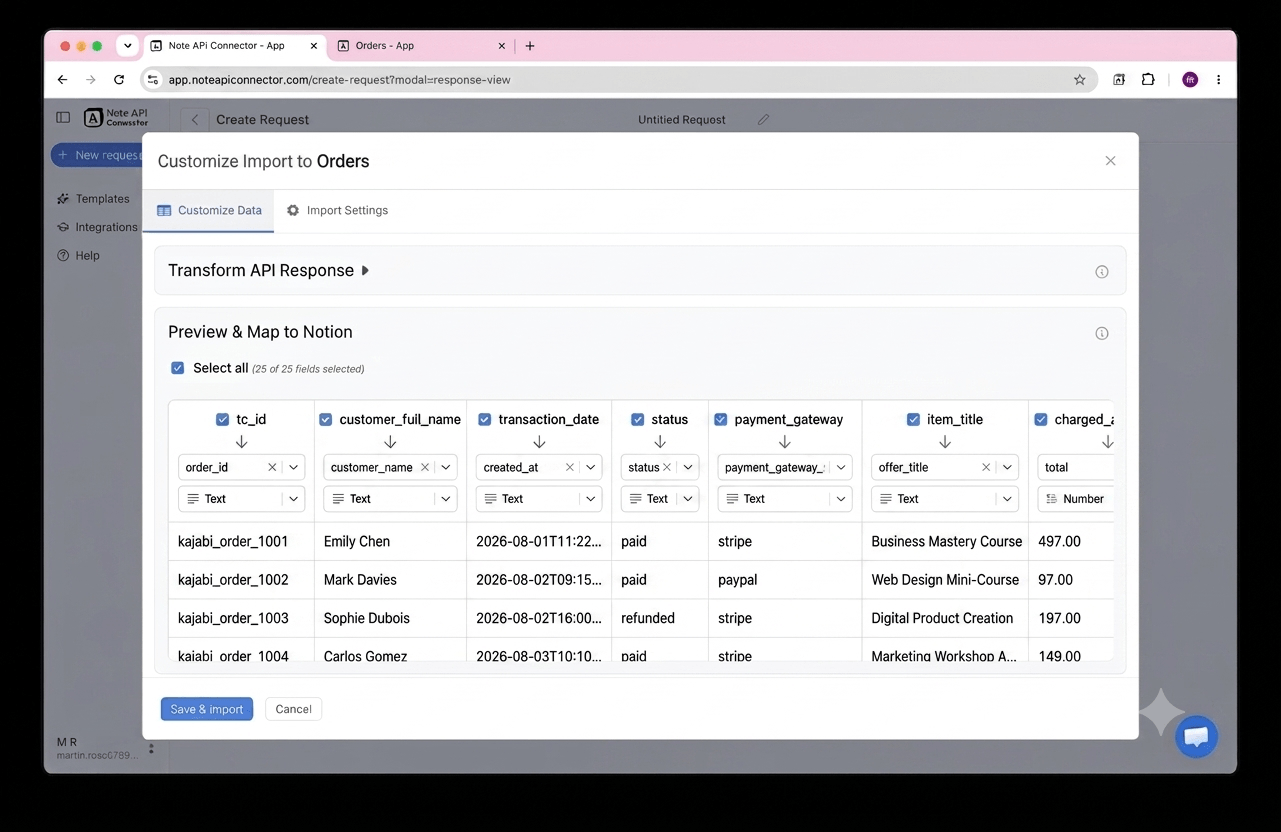The width and height of the screenshot is (1281, 832).
Task: Uncheck the charged_a column checkbox
Action: pos(1041,420)
